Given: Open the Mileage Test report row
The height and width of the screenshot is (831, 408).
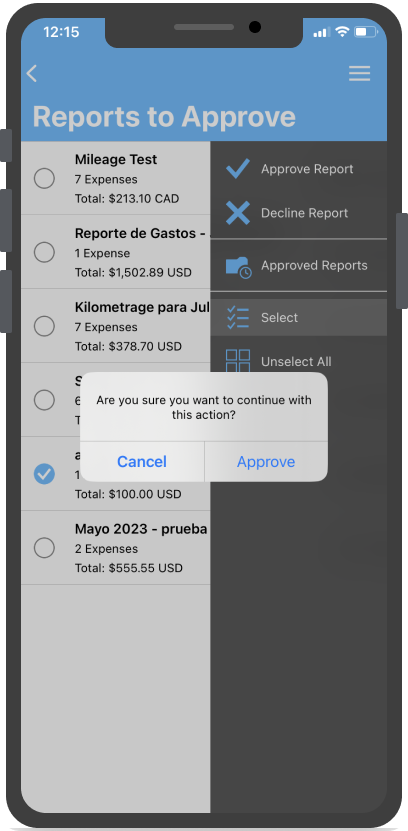Looking at the screenshot, I should tap(116, 178).
